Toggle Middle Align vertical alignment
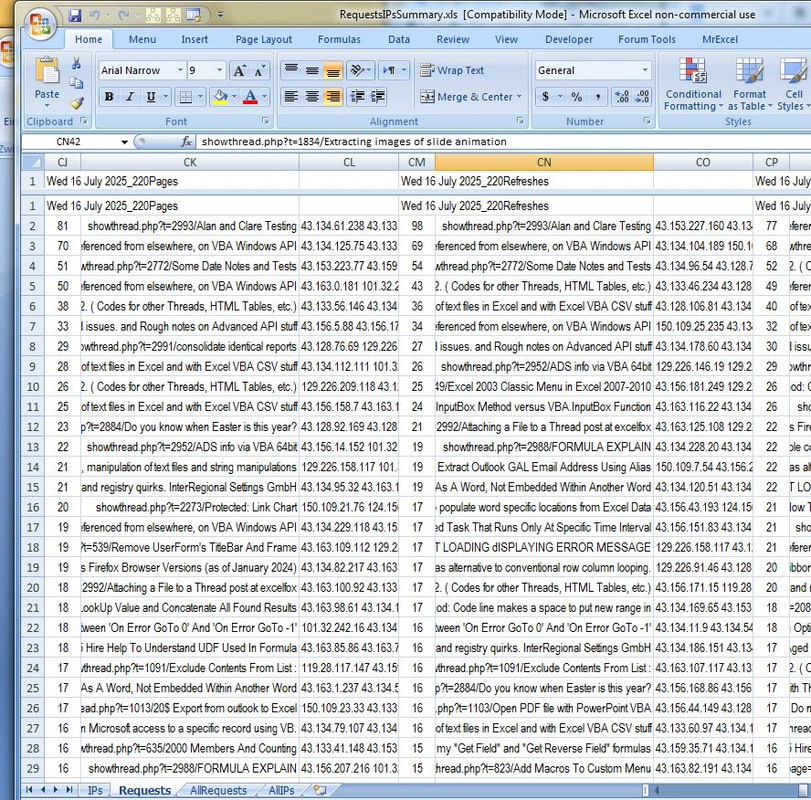 click(312, 70)
